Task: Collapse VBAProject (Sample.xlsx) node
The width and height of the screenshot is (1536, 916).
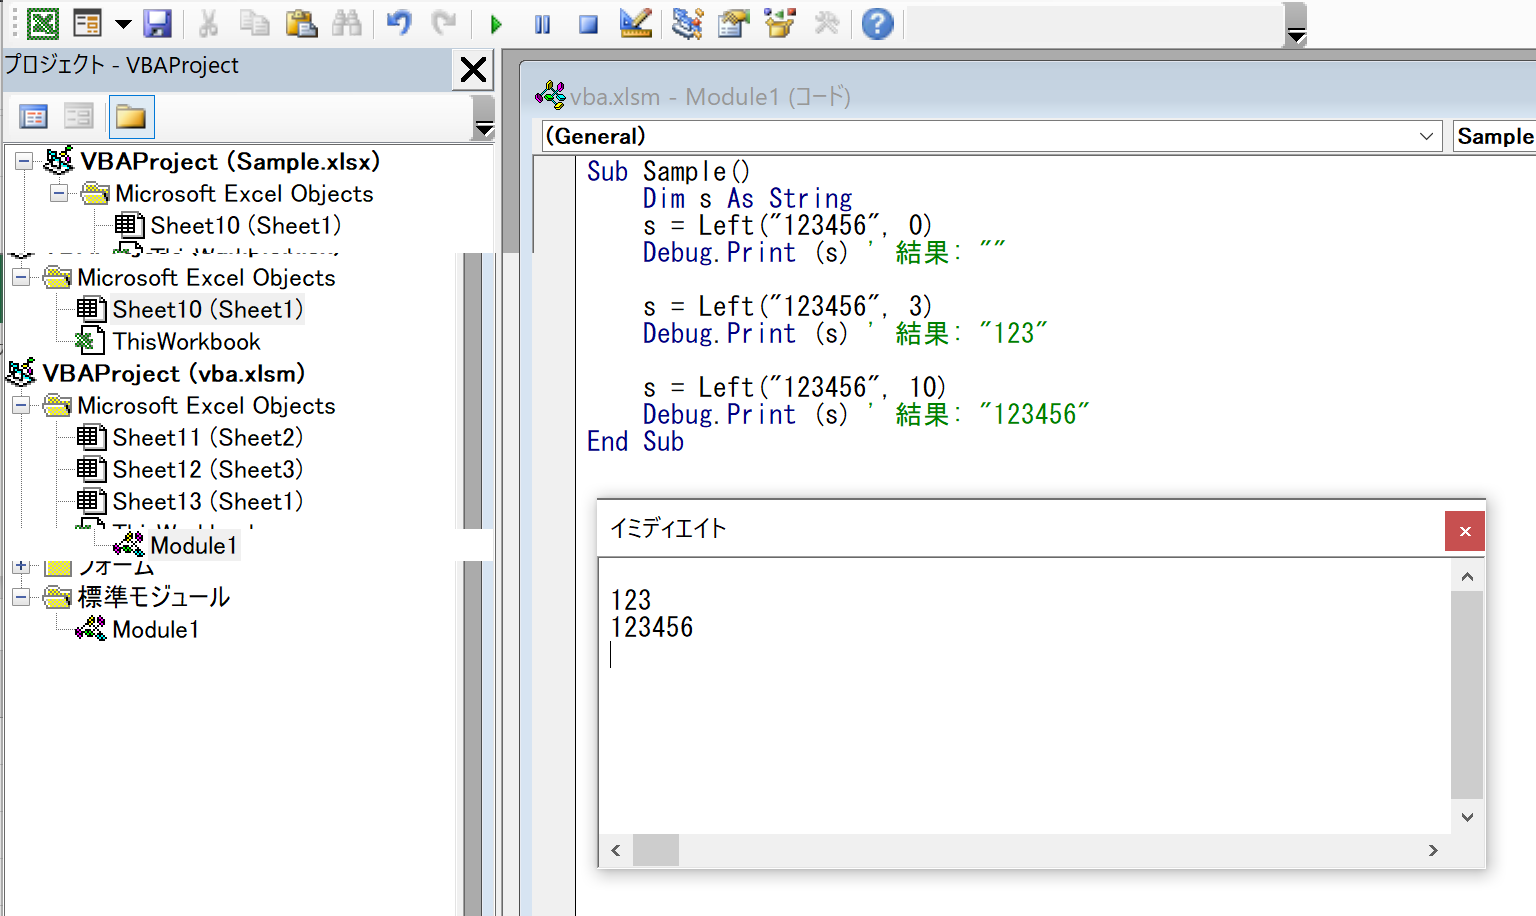Action: tap(23, 161)
